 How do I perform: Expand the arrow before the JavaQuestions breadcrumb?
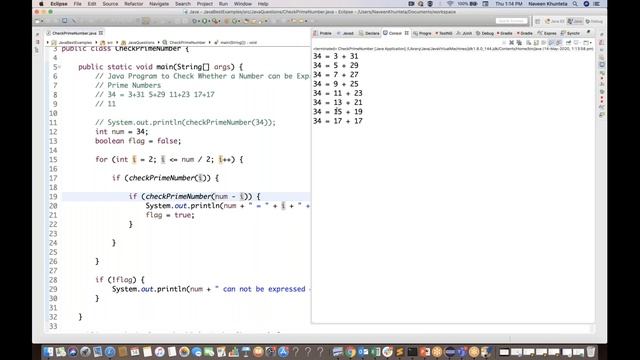tap(117, 42)
